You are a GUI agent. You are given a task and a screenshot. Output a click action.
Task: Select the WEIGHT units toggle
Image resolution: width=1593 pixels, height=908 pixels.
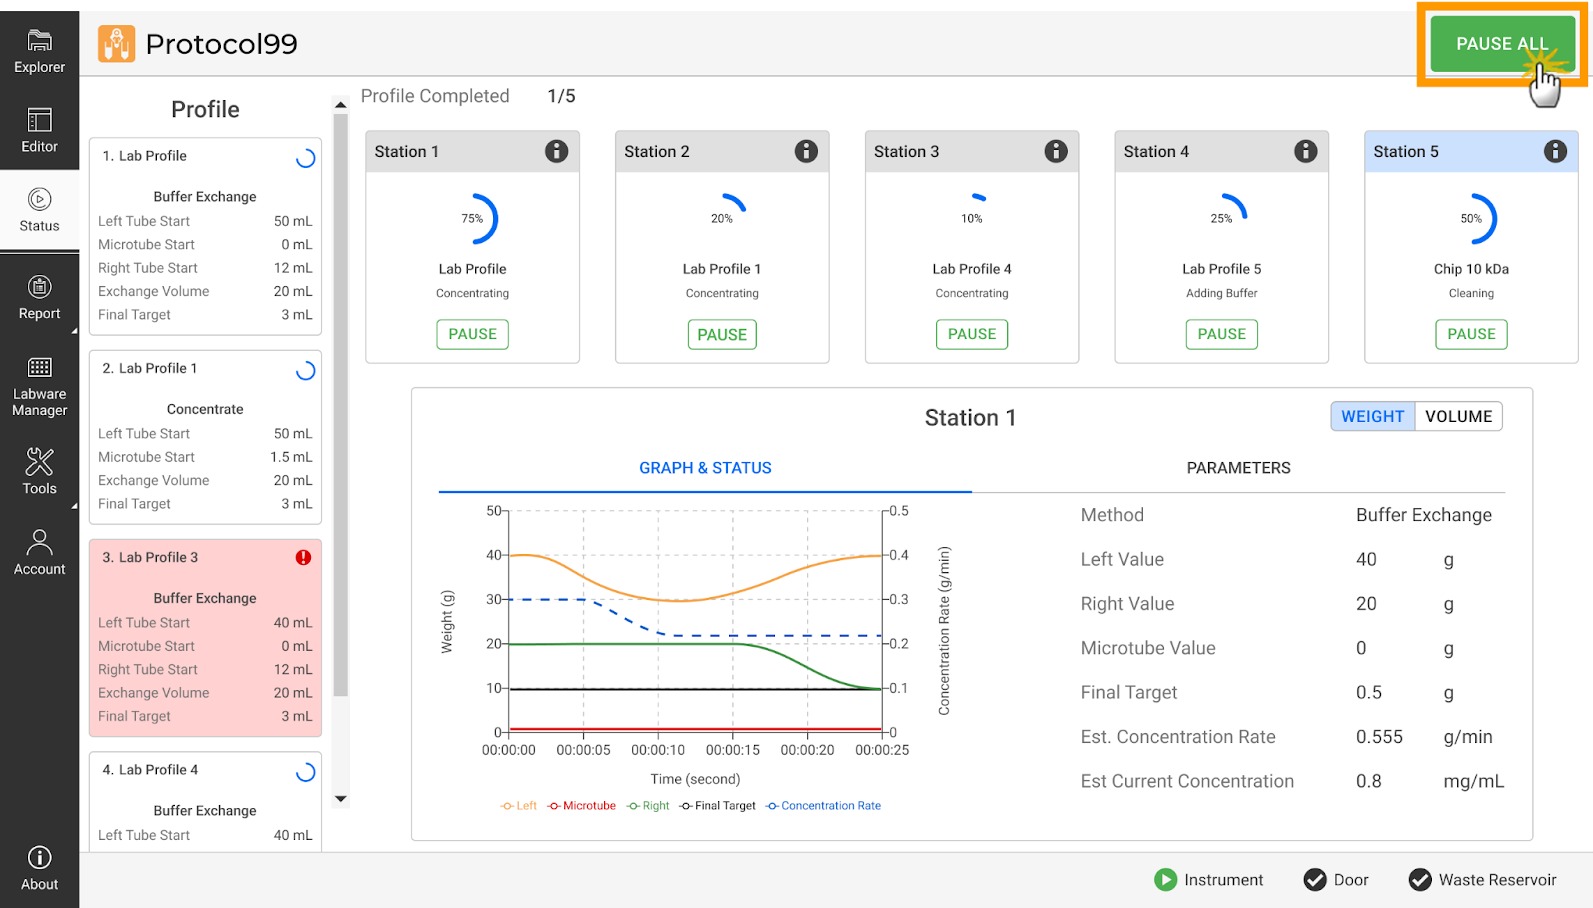1372,417
